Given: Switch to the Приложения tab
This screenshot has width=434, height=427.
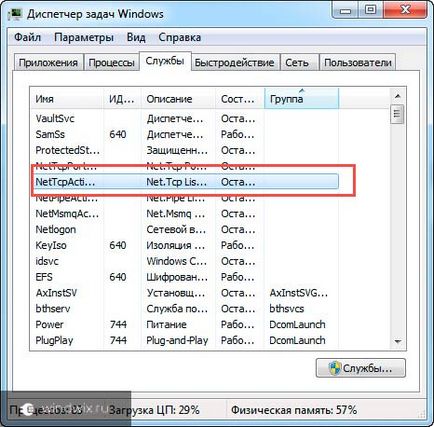Looking at the screenshot, I should coord(48,63).
